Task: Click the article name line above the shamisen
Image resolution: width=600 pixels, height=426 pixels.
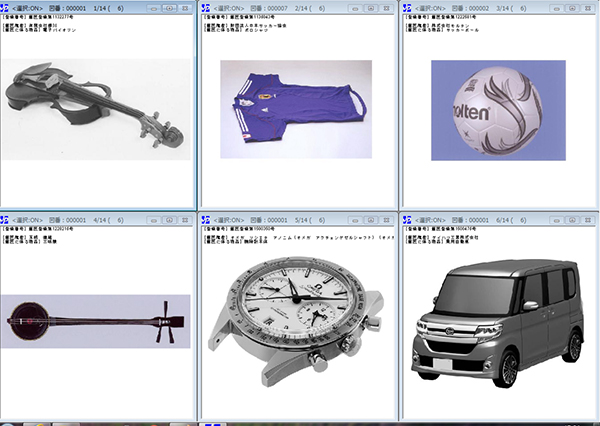Action: [29, 242]
